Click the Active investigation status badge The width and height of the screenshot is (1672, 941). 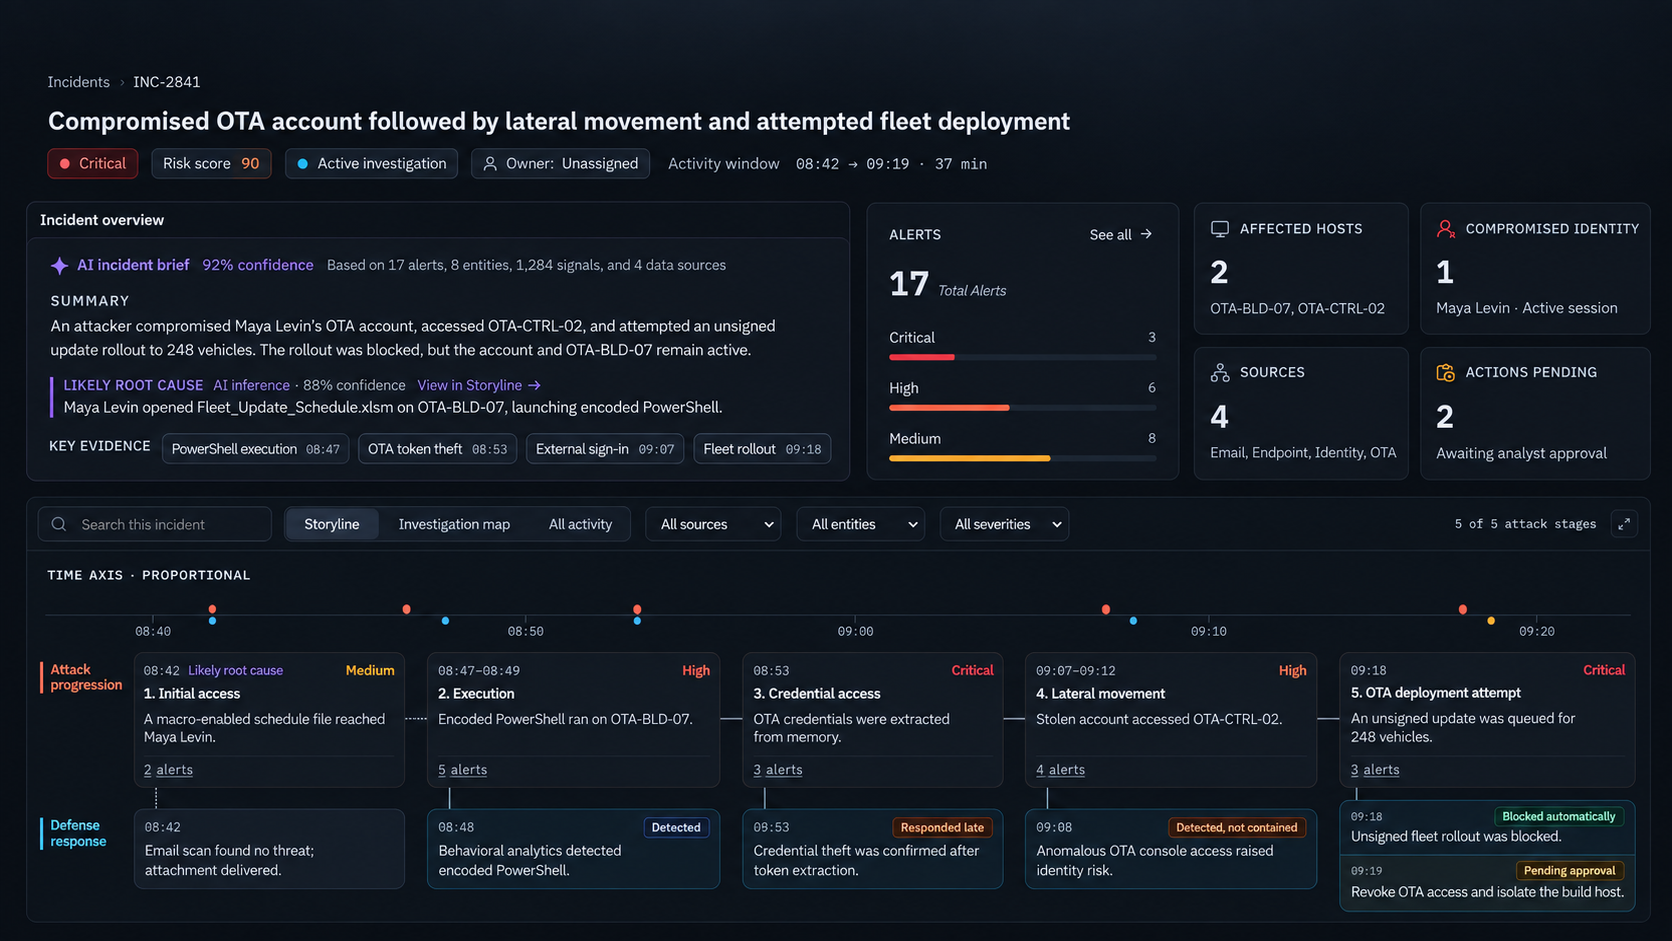point(371,164)
